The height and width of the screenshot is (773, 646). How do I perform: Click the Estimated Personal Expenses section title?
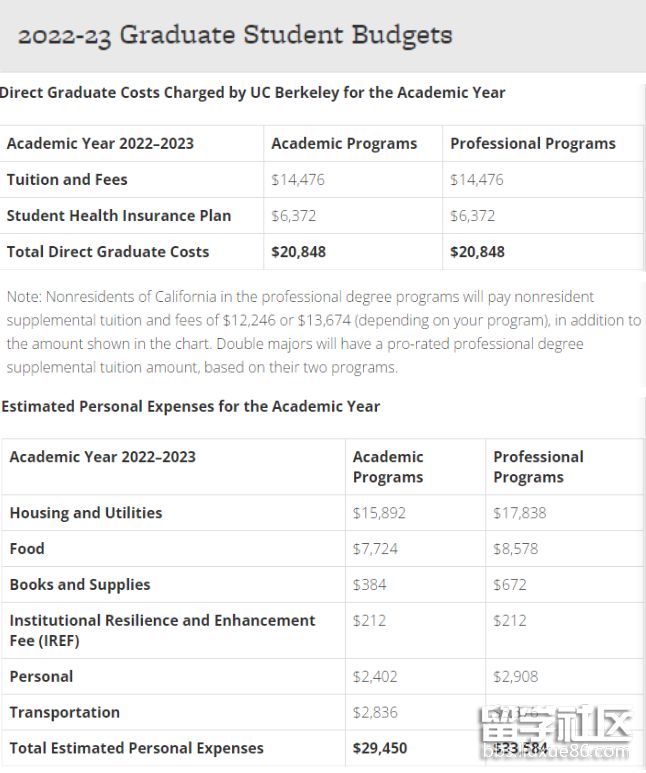(x=190, y=406)
